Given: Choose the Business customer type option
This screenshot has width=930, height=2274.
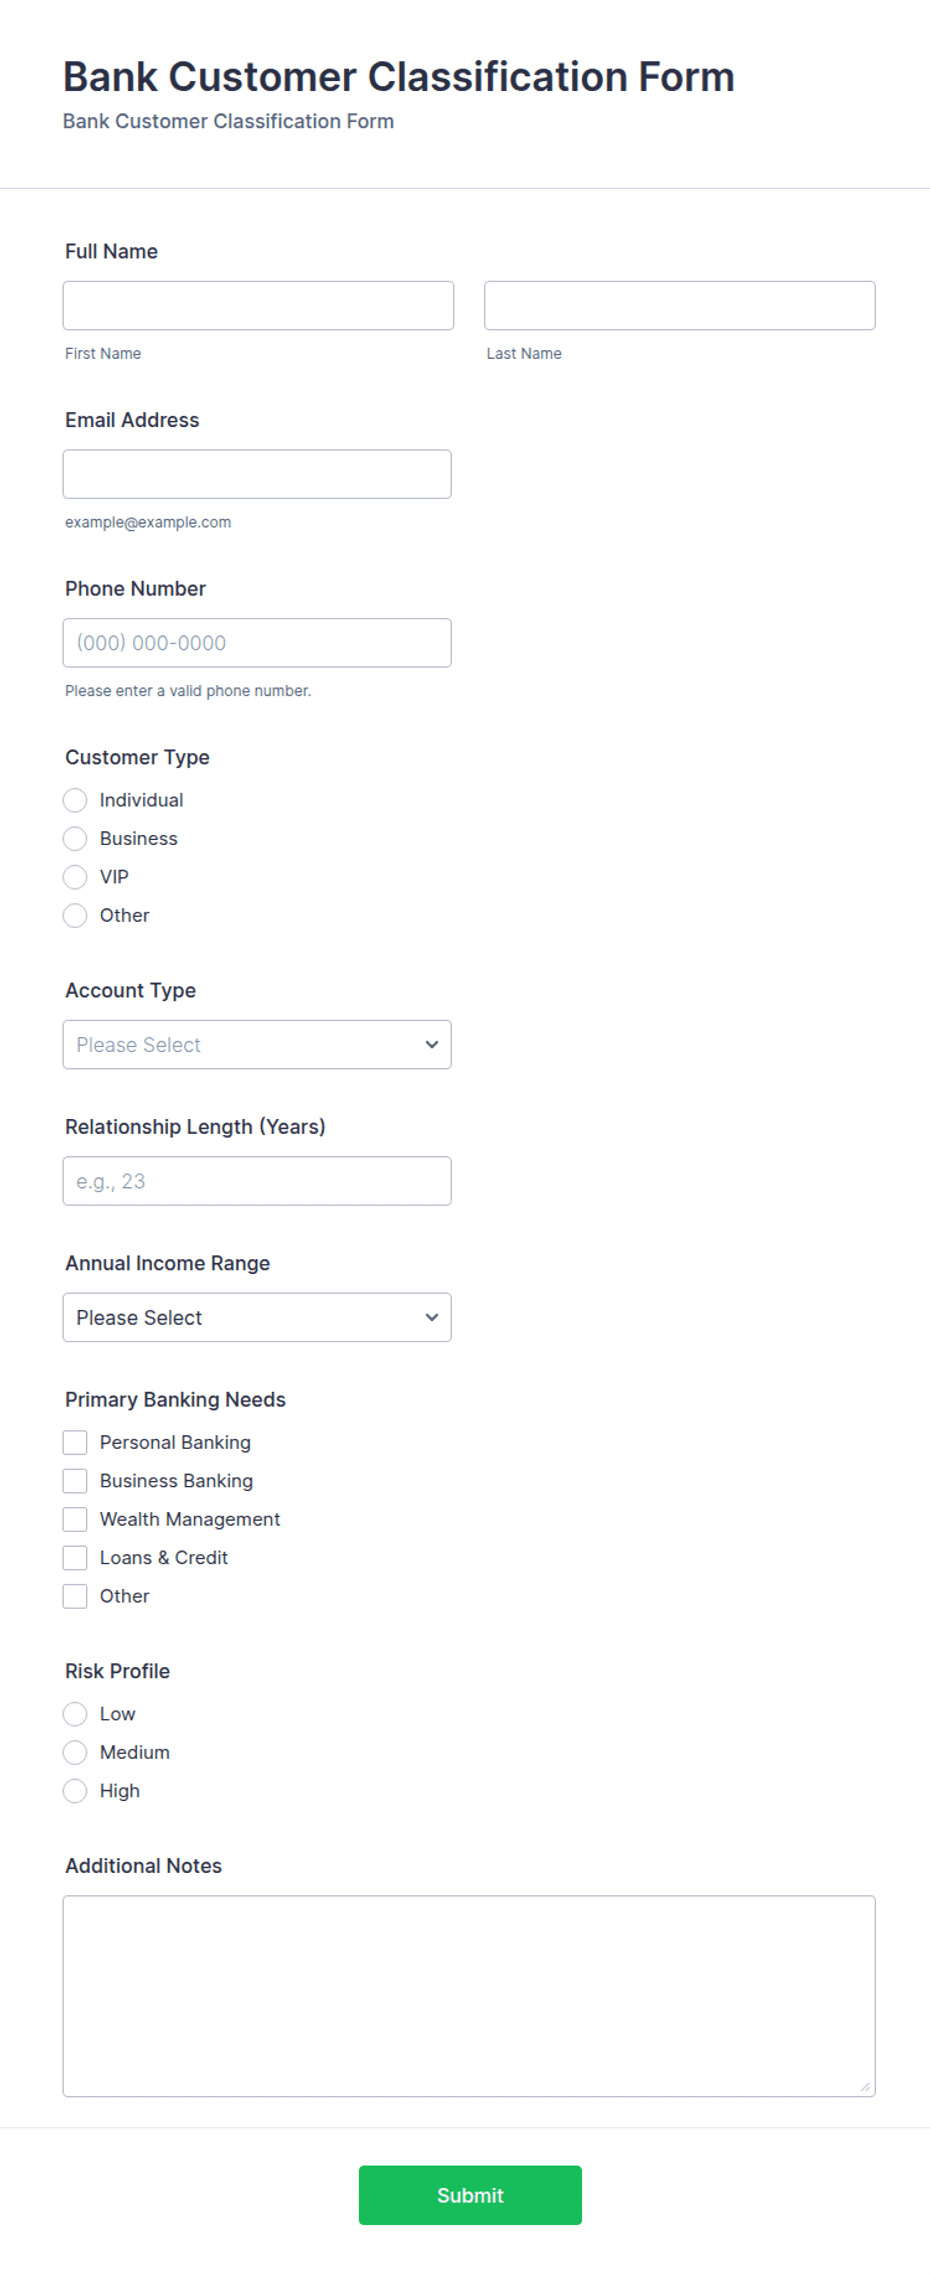Looking at the screenshot, I should point(75,838).
